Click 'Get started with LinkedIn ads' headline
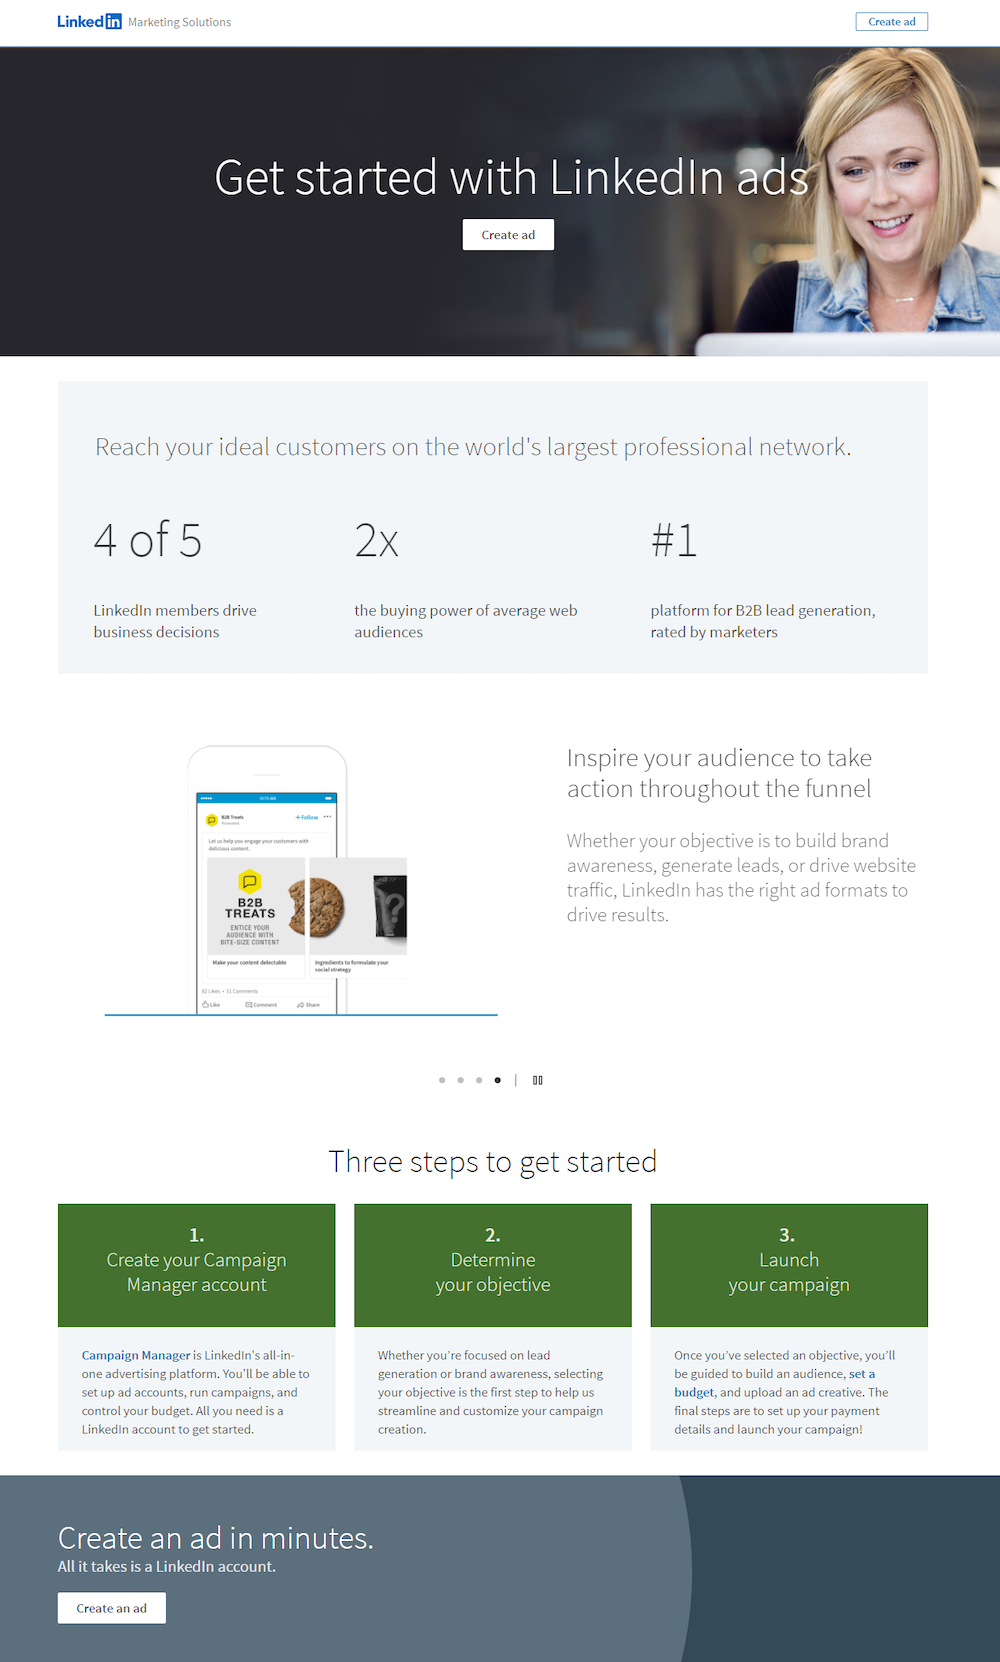1000x1662 pixels. (511, 178)
